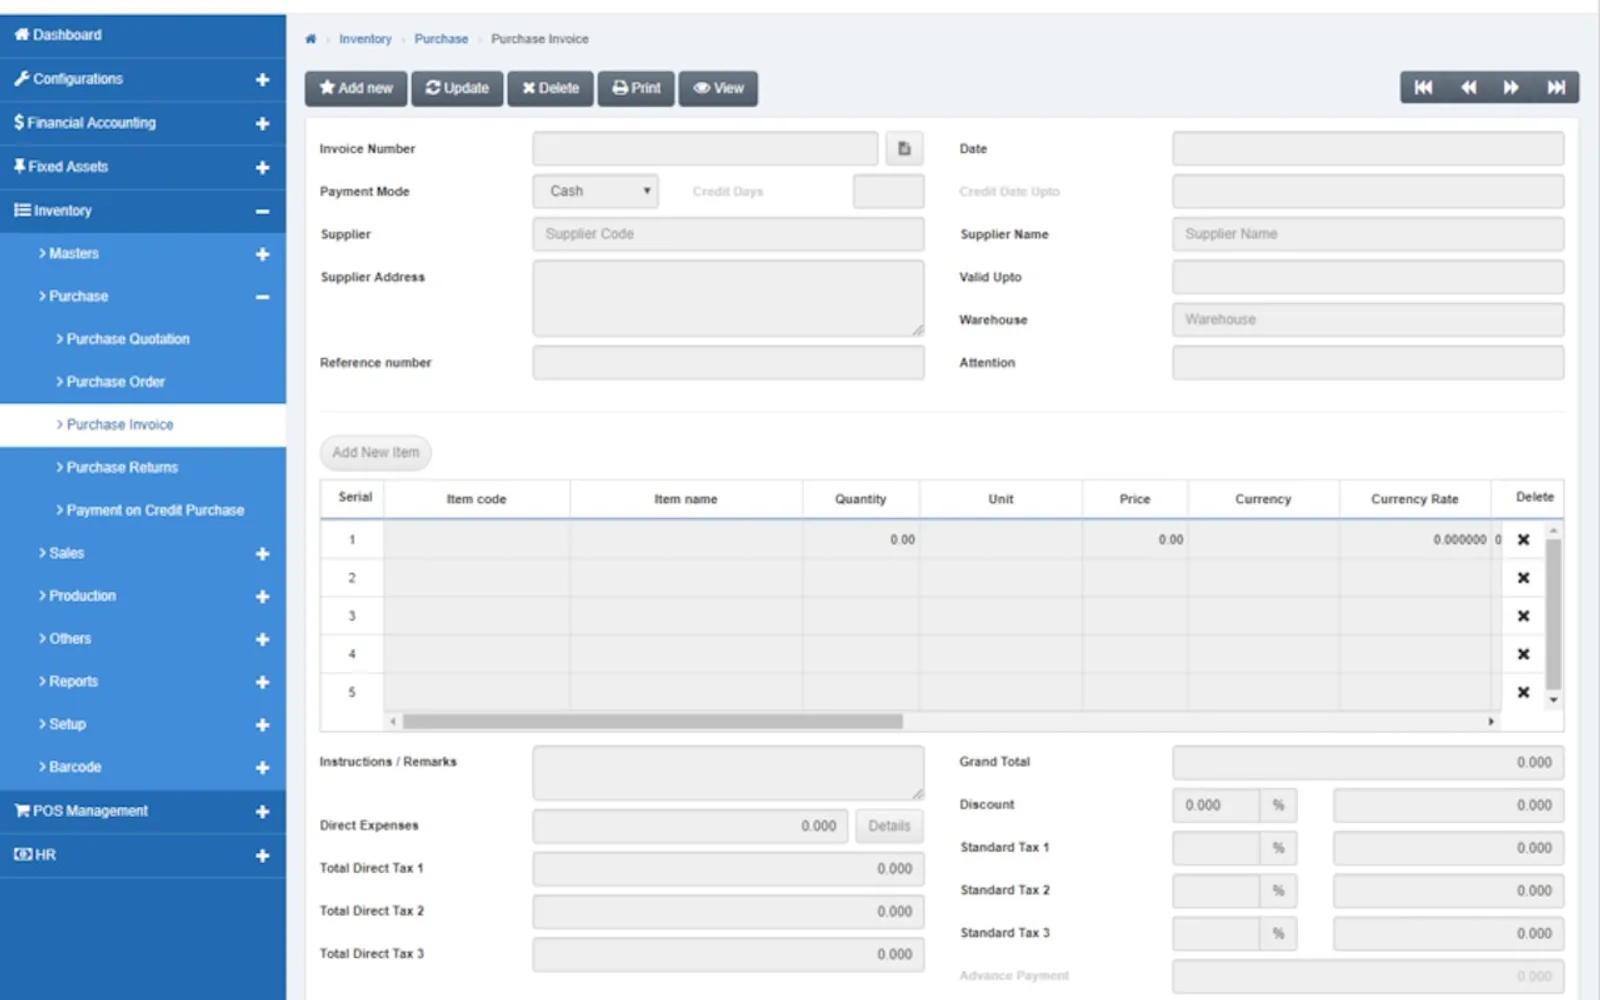Click the Warehouse input field
Screen dimensions: 1600x1000
[1368, 320]
